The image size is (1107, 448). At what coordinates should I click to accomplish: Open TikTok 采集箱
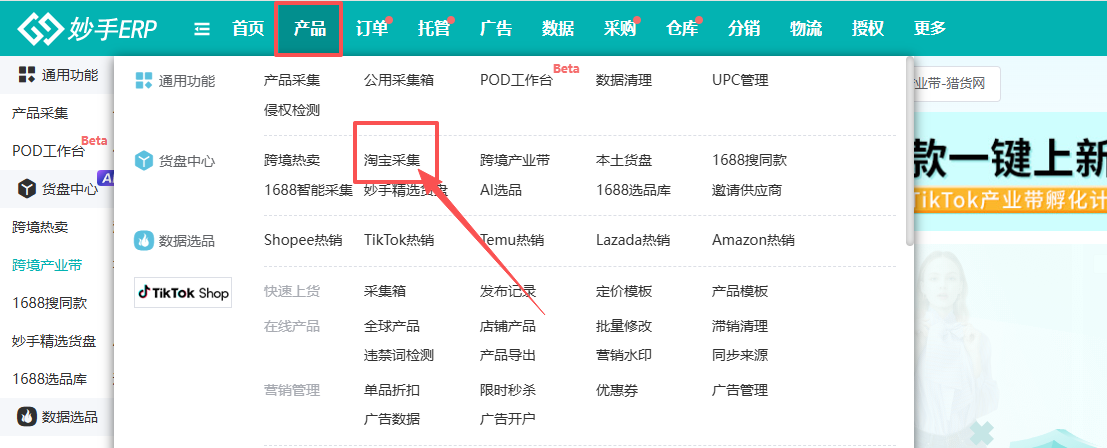click(x=385, y=291)
